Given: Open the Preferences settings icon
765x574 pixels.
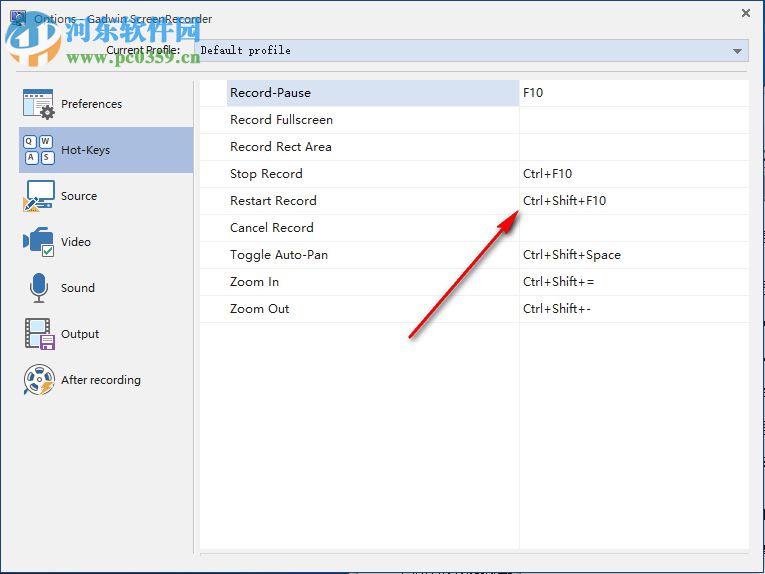Looking at the screenshot, I should (x=39, y=104).
